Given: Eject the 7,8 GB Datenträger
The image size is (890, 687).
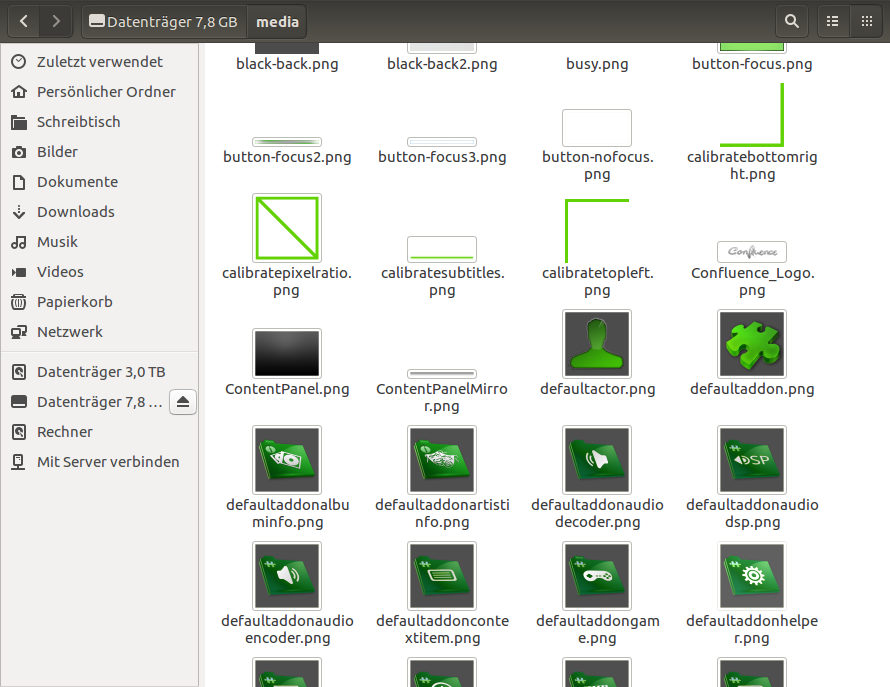Looking at the screenshot, I should pos(183,402).
